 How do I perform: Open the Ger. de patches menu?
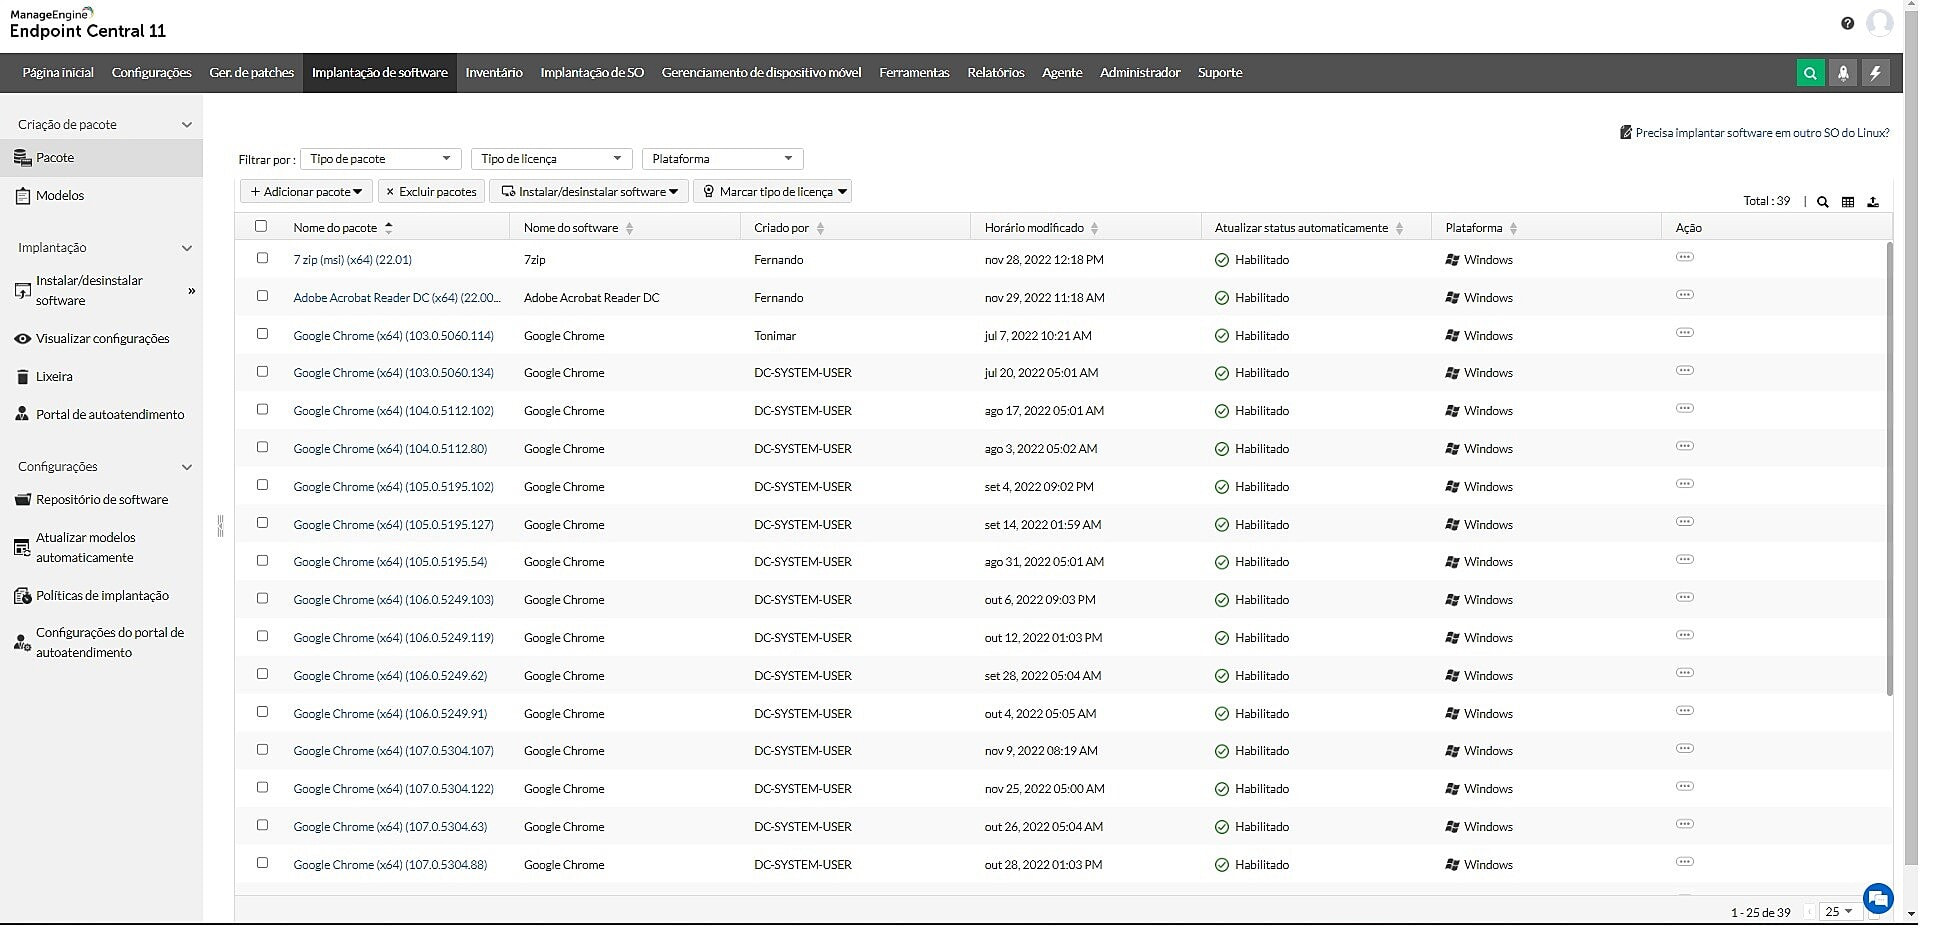coord(251,73)
